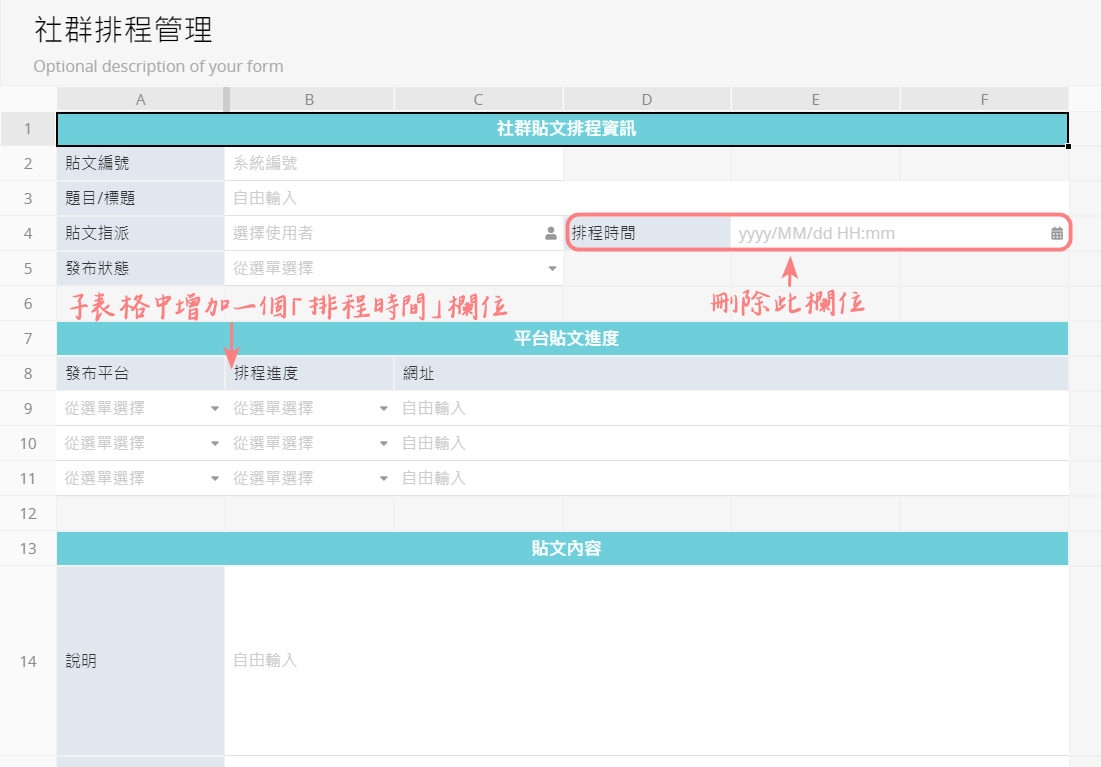Screen dimensions: 1101x767
Task: Open row 9 發布平台 dropdown
Action: pyautogui.click(x=214, y=409)
